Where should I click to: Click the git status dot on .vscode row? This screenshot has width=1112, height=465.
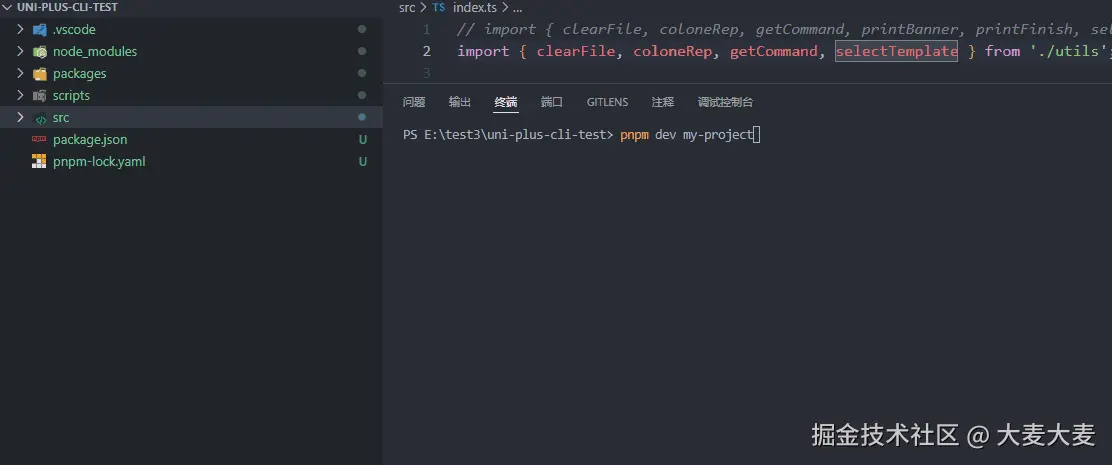coord(362,29)
